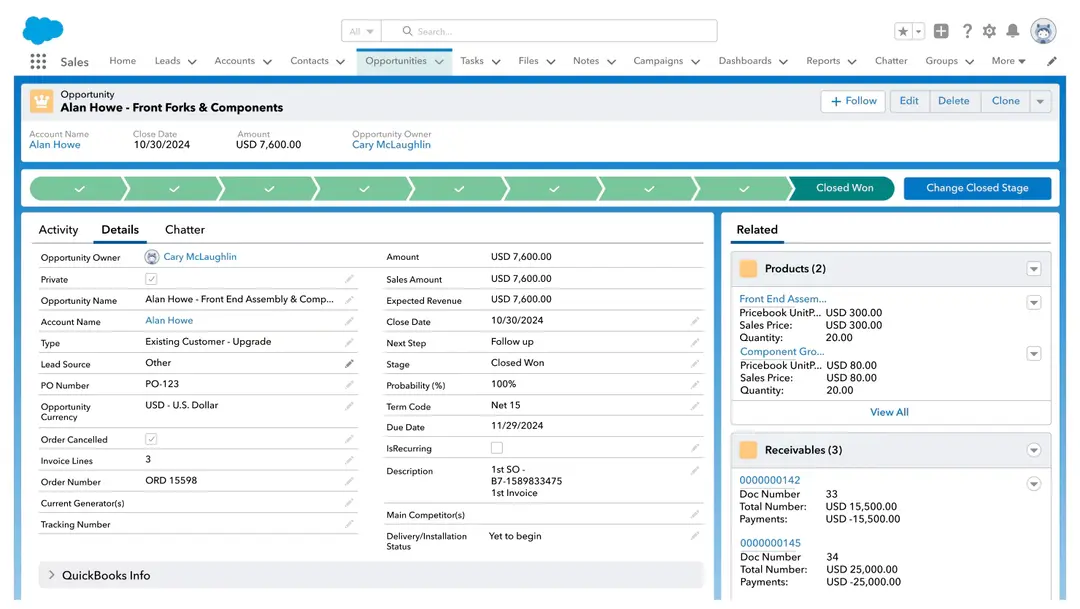
Task: Click the Products related list icon
Action: click(x=748, y=269)
